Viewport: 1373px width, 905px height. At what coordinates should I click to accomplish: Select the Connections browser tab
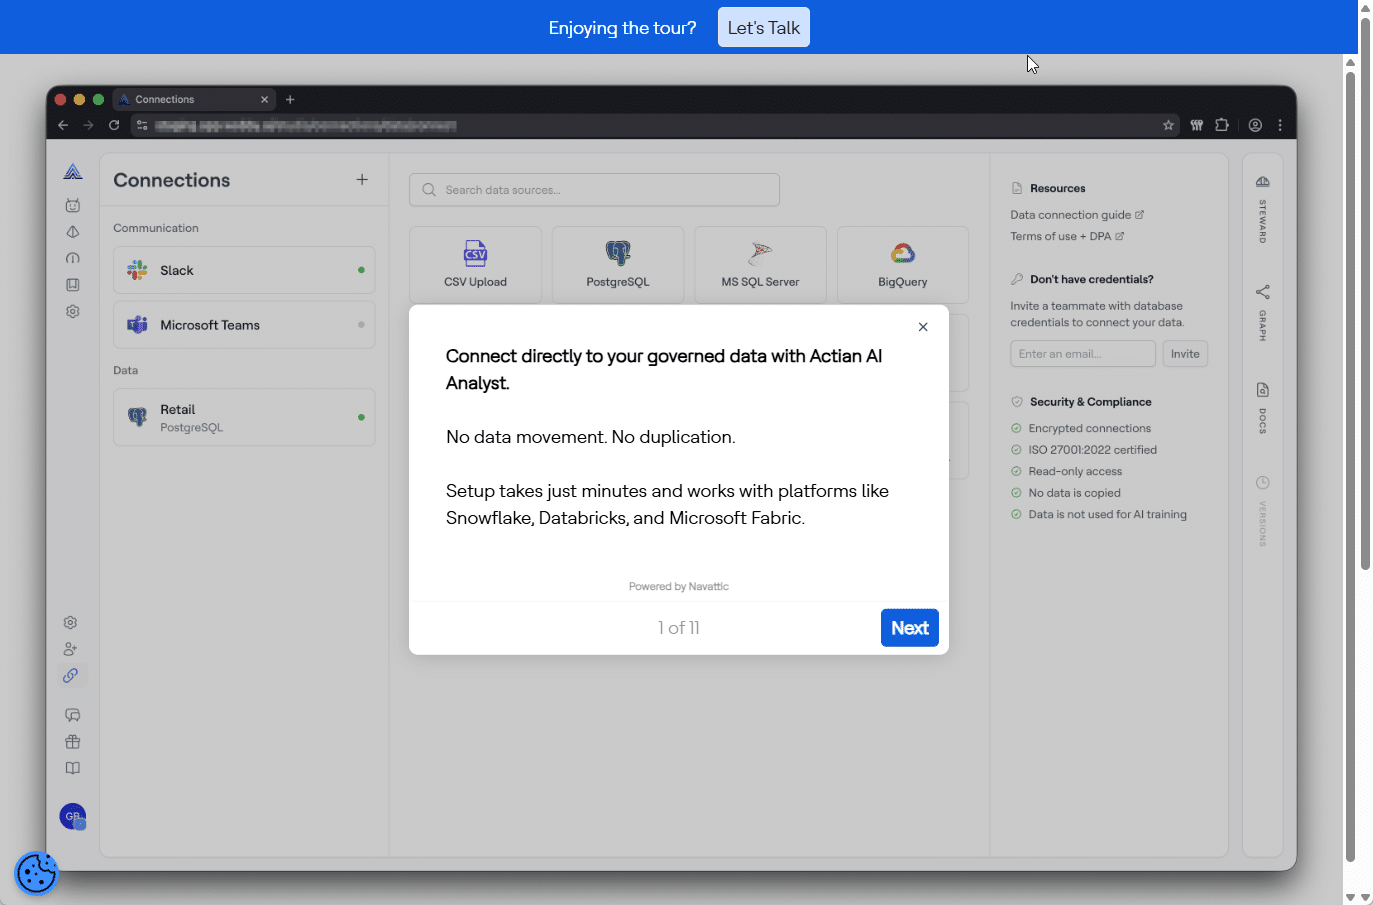193,99
